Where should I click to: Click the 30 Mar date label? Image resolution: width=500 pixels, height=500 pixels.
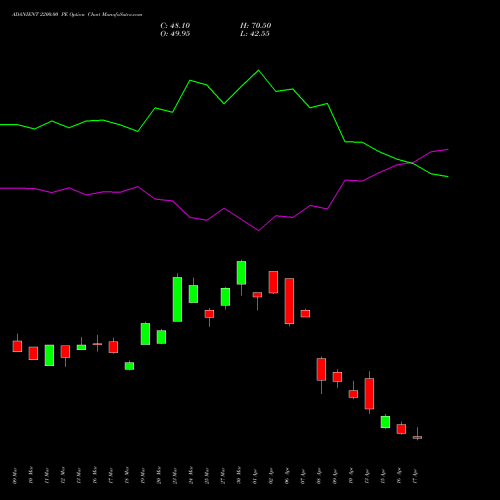coord(239,476)
